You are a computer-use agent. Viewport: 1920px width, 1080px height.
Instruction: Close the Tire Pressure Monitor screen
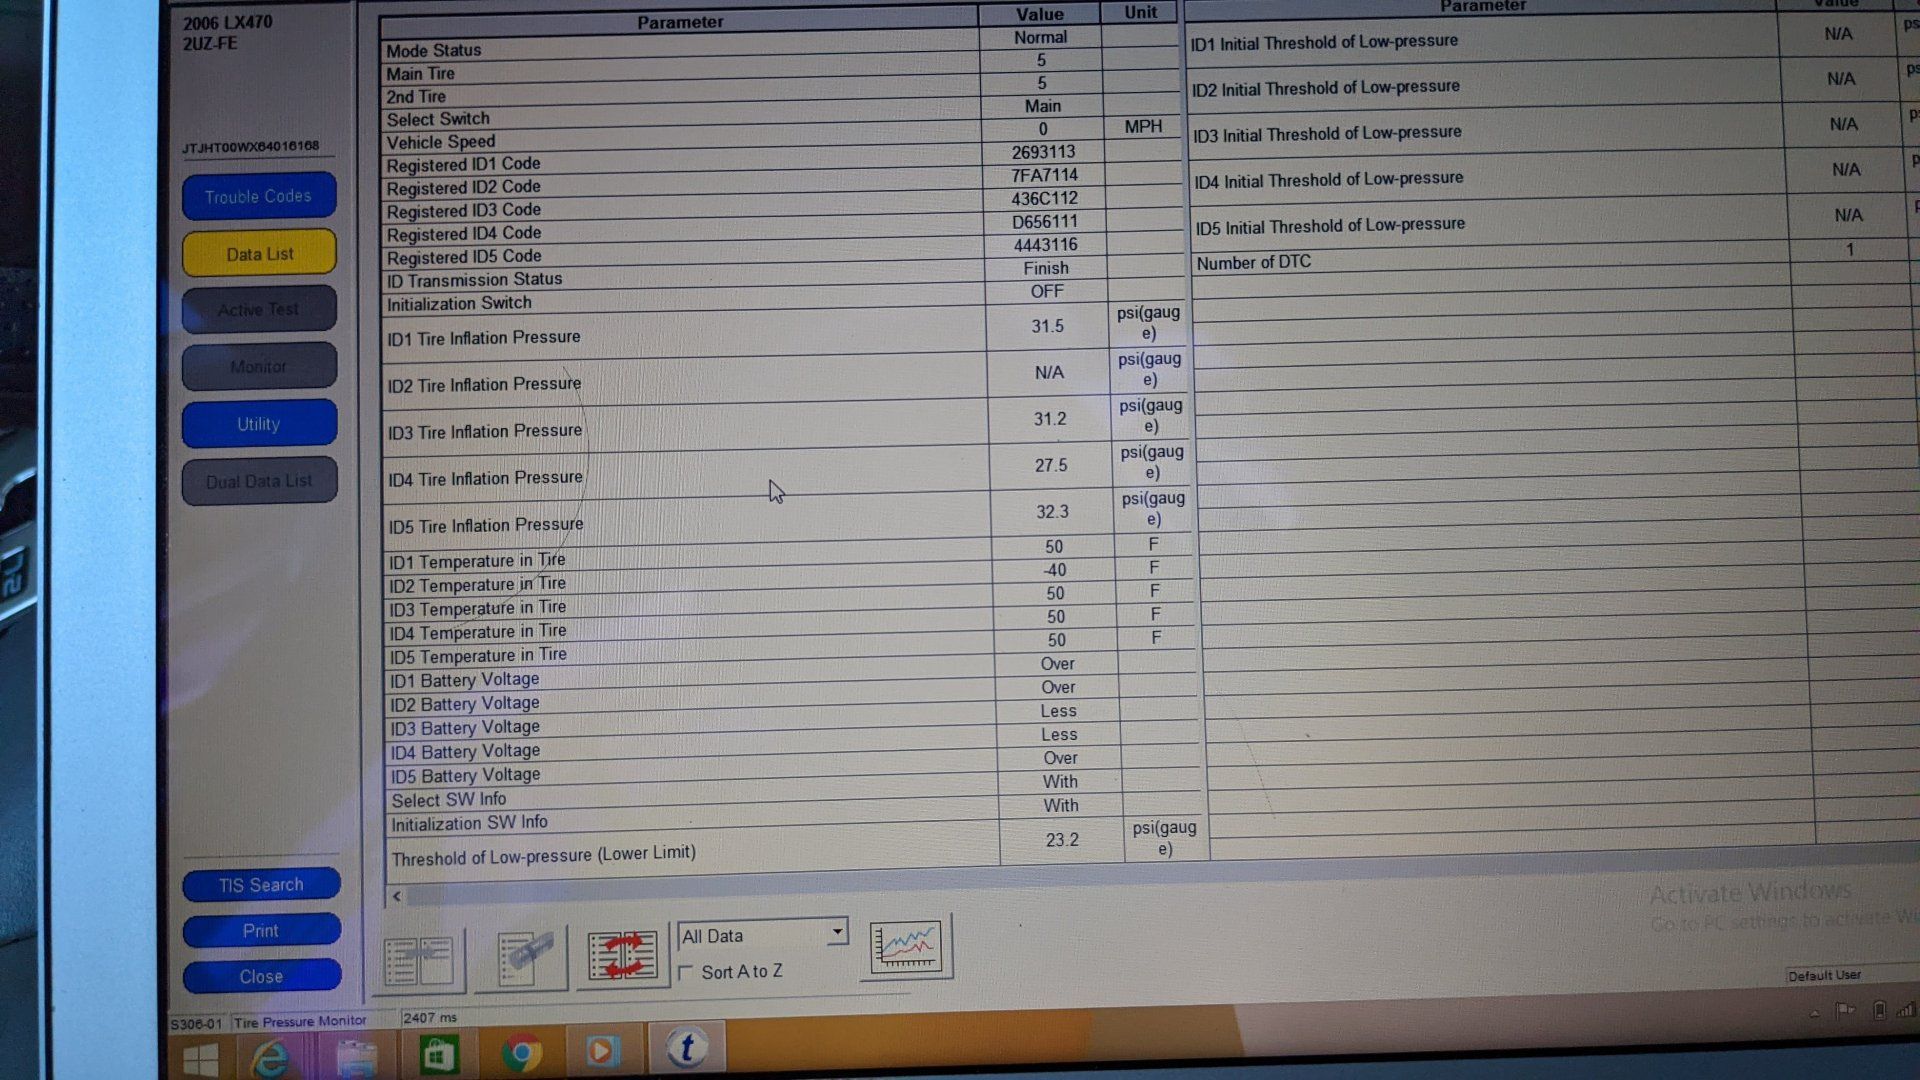(261, 977)
